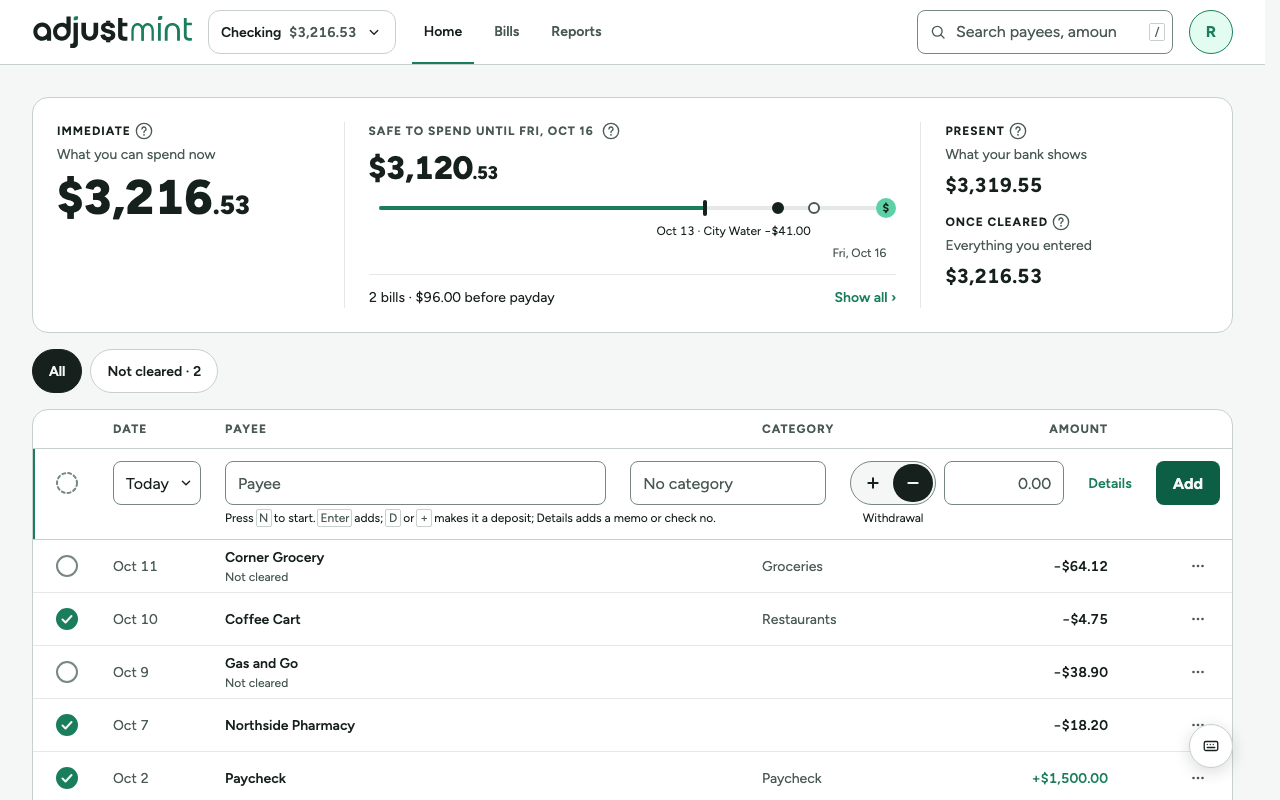Click the Add transaction button

pos(1188,483)
